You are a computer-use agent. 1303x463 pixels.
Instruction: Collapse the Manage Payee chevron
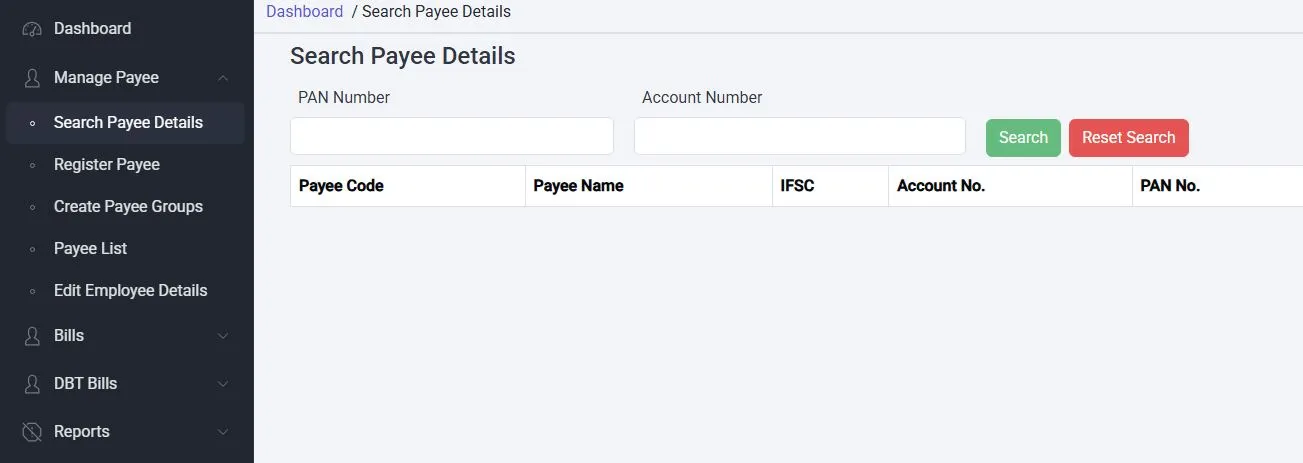pos(223,78)
